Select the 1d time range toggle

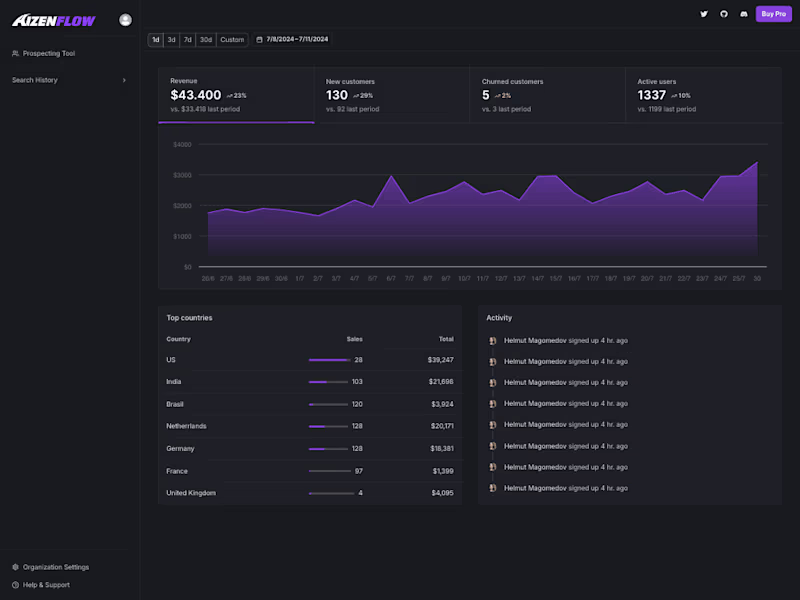[156, 39]
